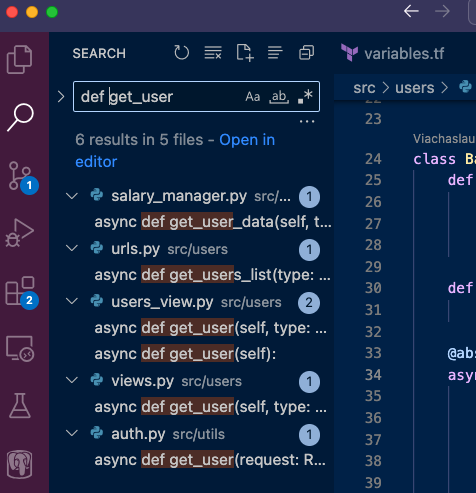
Task: Click the Go Forward arrow
Action: pos(442,11)
